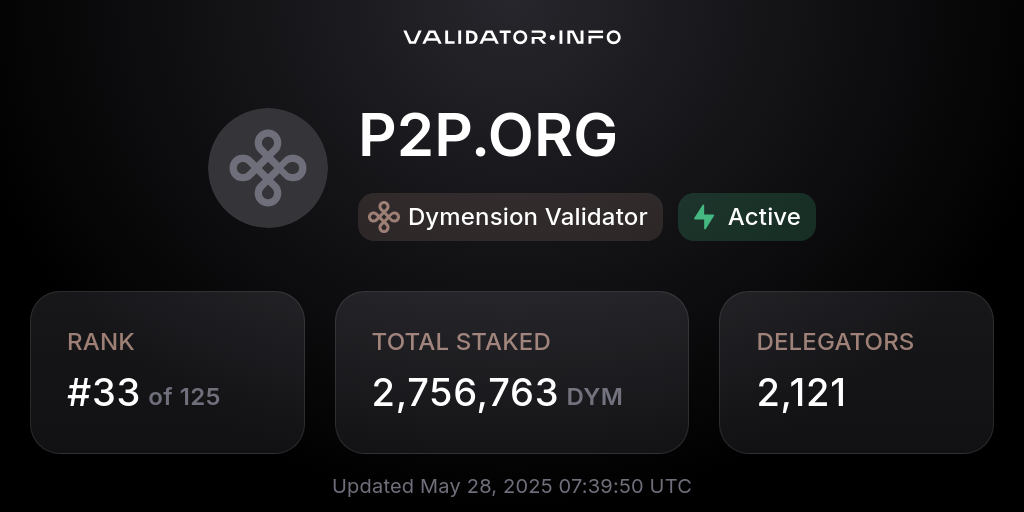Click the small Dymension logo in badge
Image resolution: width=1024 pixels, height=512 pixels.
pyautogui.click(x=384, y=217)
